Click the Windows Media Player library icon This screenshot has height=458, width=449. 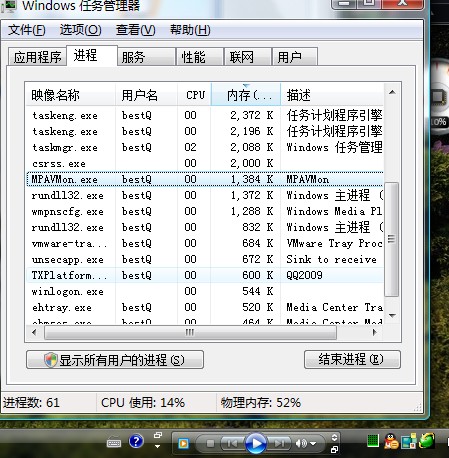click(x=183, y=443)
